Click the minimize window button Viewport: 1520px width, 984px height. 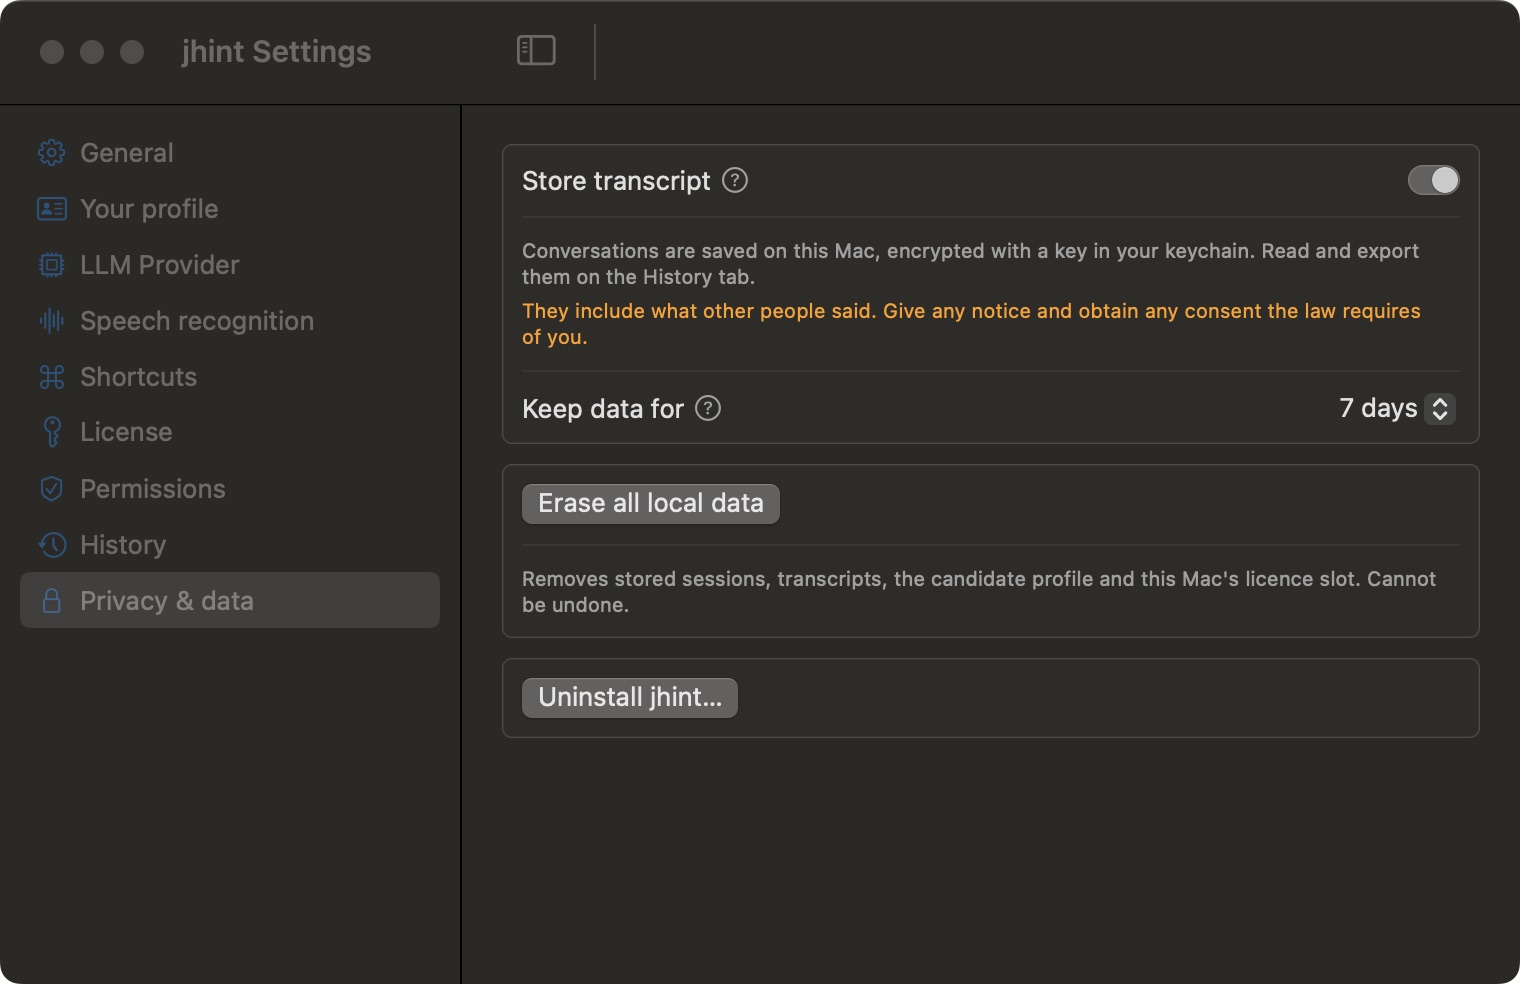[x=92, y=51]
